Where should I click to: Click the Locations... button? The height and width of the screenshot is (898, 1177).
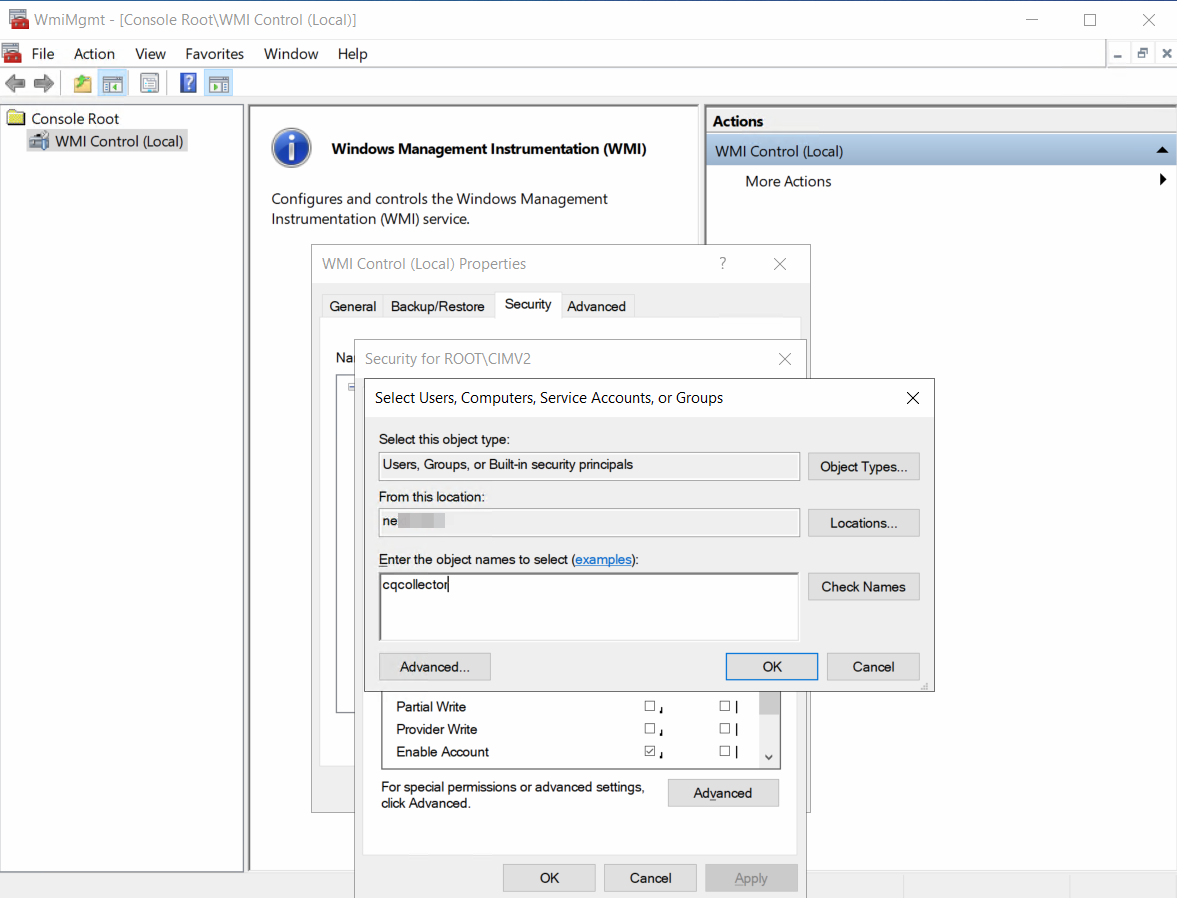click(863, 523)
